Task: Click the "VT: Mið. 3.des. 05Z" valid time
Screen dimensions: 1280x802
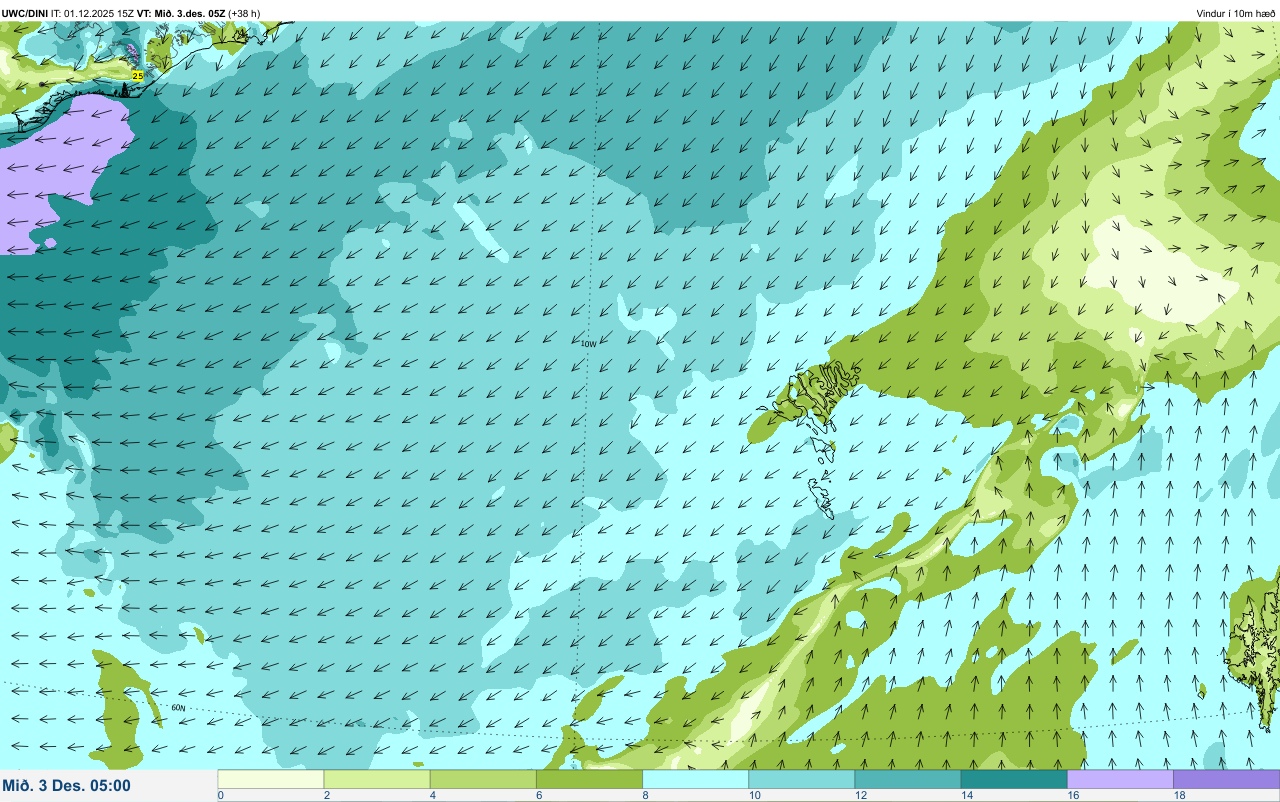Action: coord(181,13)
